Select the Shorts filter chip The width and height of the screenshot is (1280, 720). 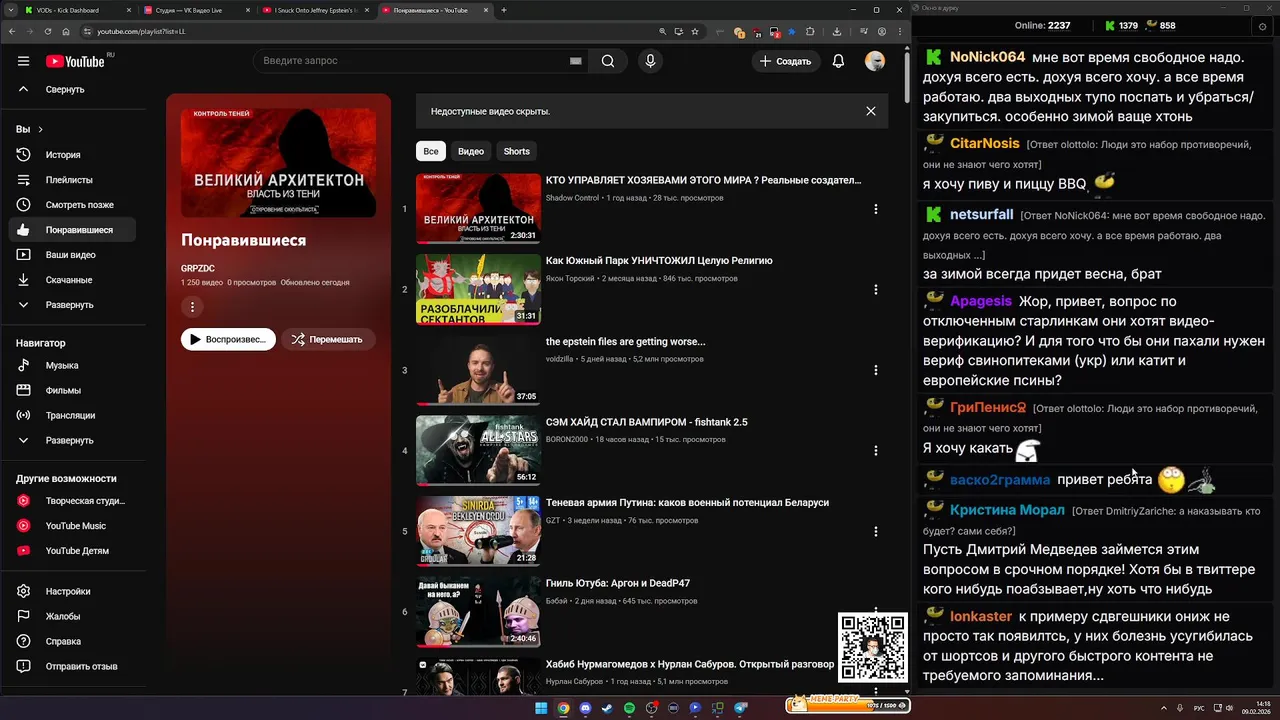[x=517, y=151]
